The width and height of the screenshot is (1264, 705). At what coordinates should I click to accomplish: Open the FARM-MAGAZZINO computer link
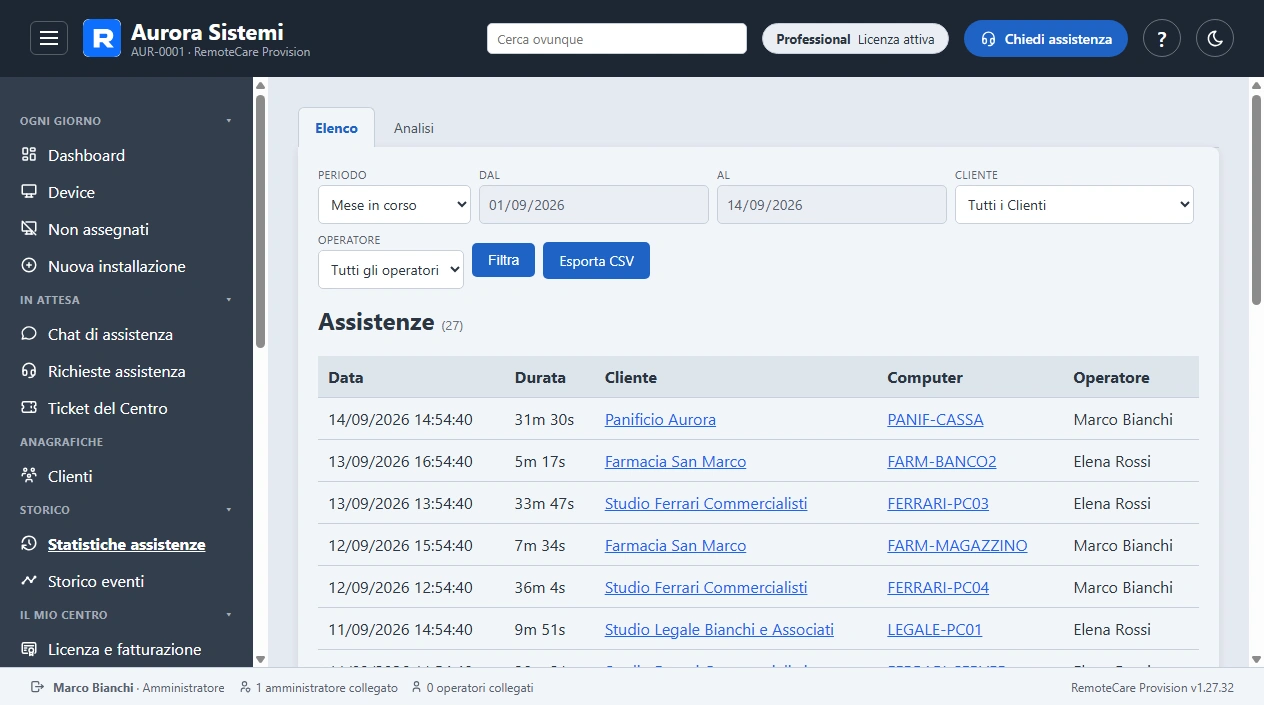click(x=957, y=546)
